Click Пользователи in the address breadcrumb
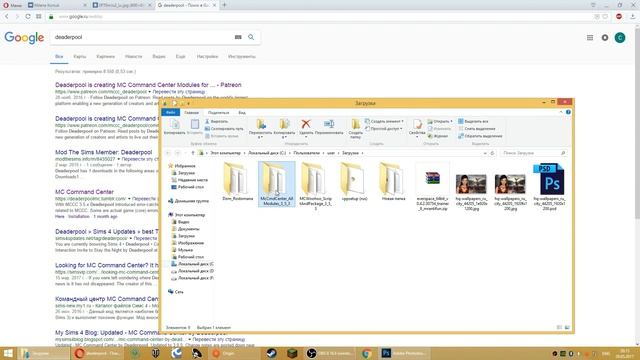Screen dimensions: 640x360 [x=306, y=153]
